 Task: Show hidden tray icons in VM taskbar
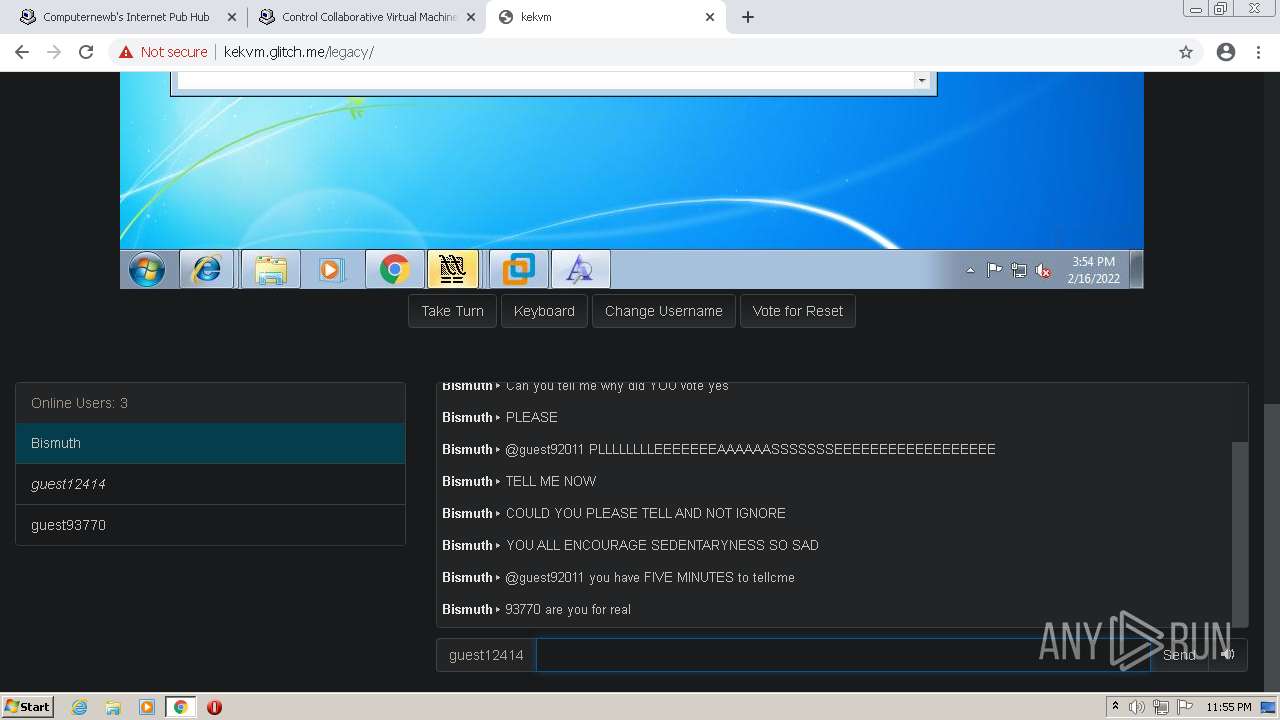(x=970, y=270)
